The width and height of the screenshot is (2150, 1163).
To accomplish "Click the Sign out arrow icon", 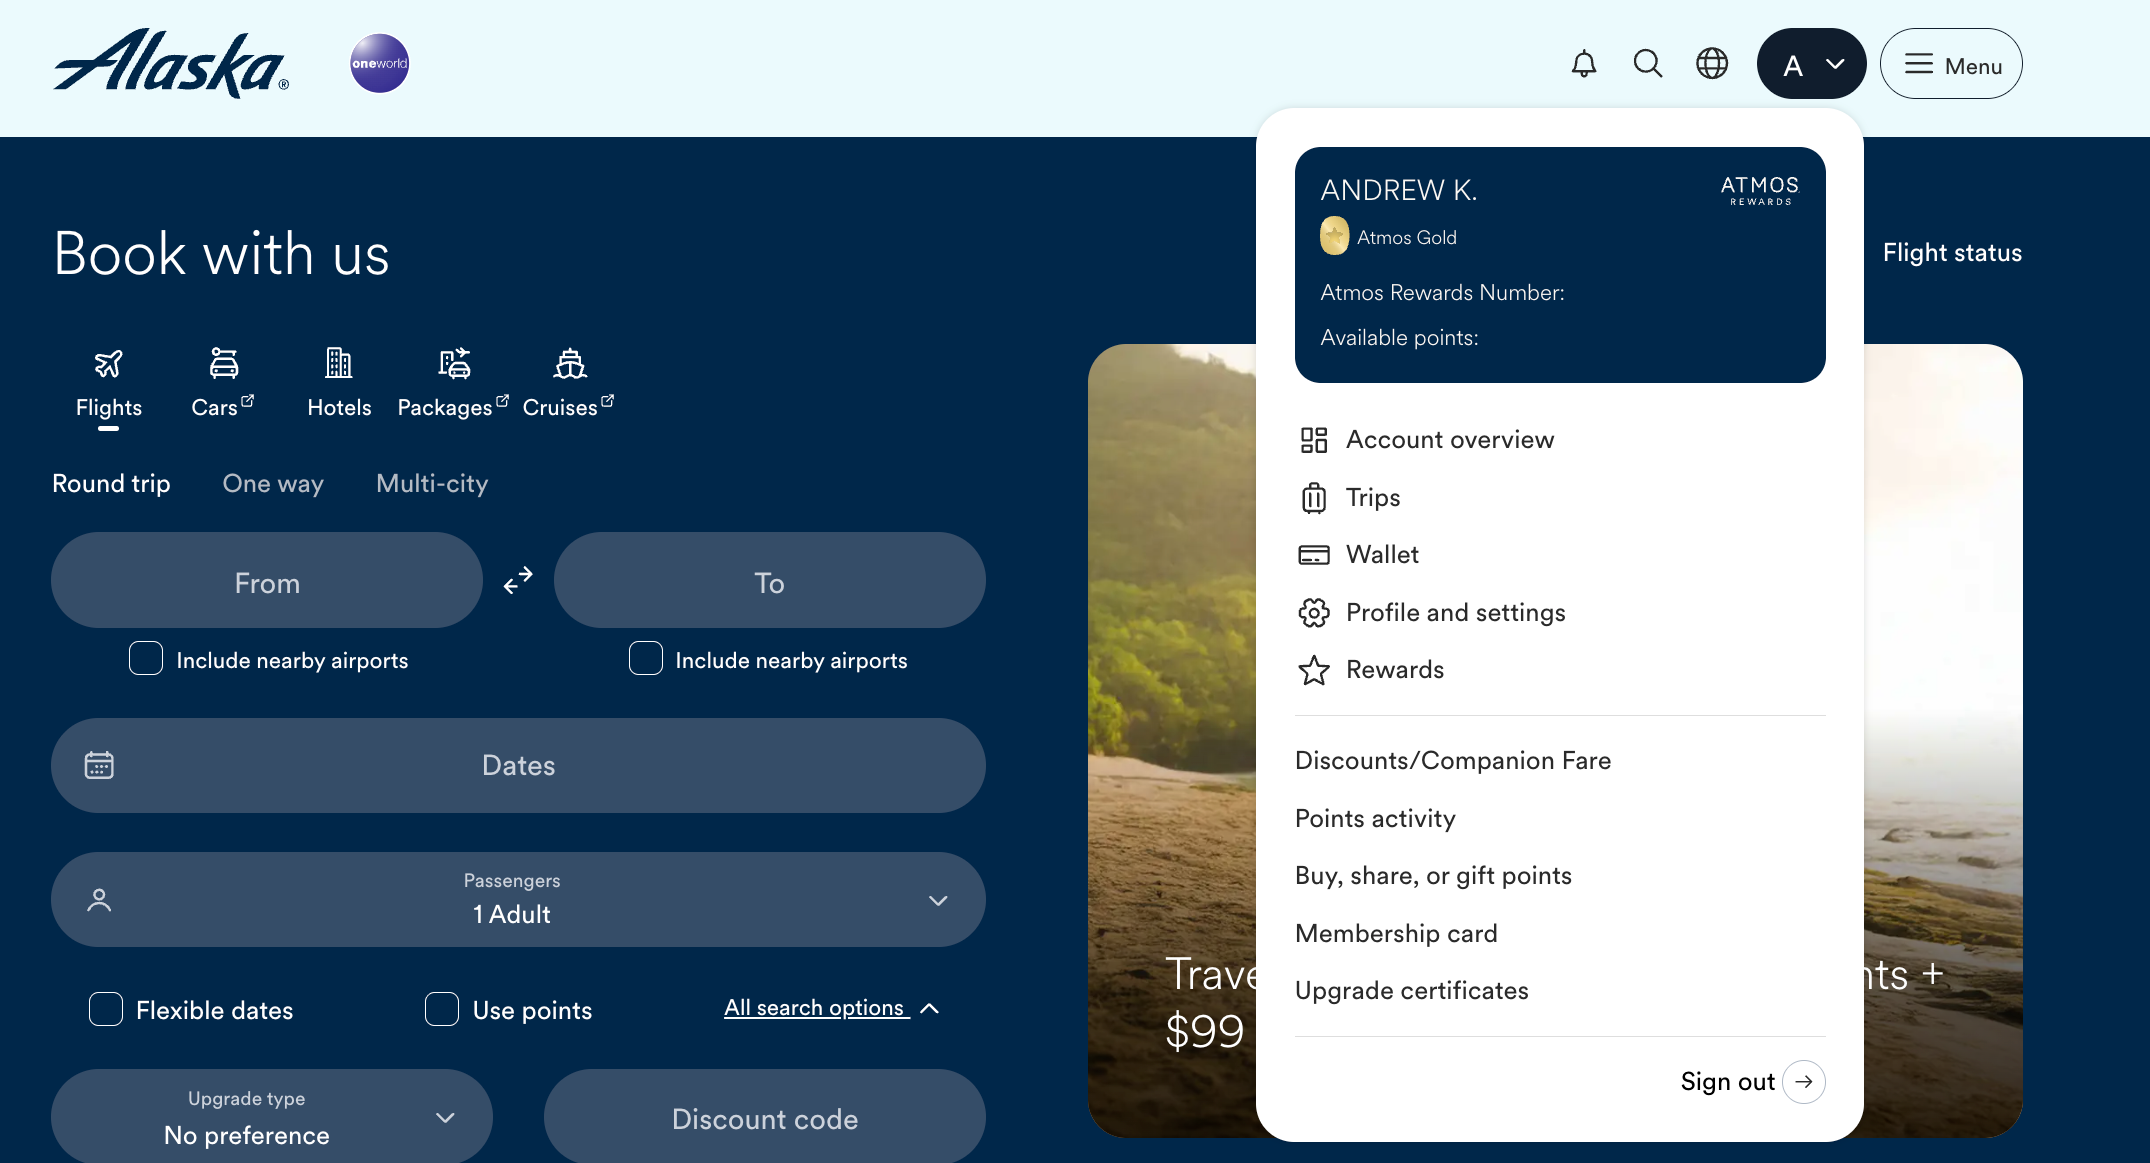I will [1804, 1082].
